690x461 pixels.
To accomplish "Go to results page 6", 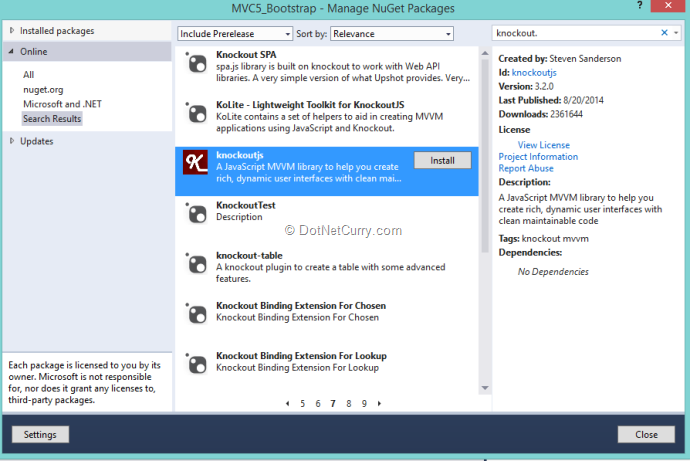I will coord(318,403).
